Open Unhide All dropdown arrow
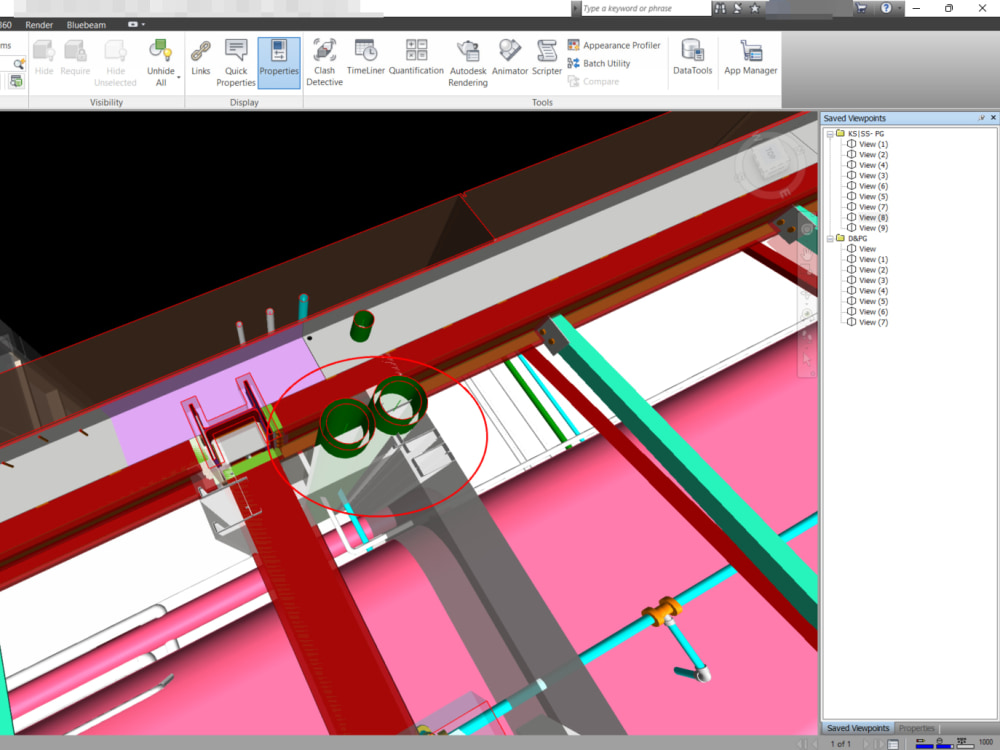Viewport: 1000px width, 750px height. [x=179, y=78]
